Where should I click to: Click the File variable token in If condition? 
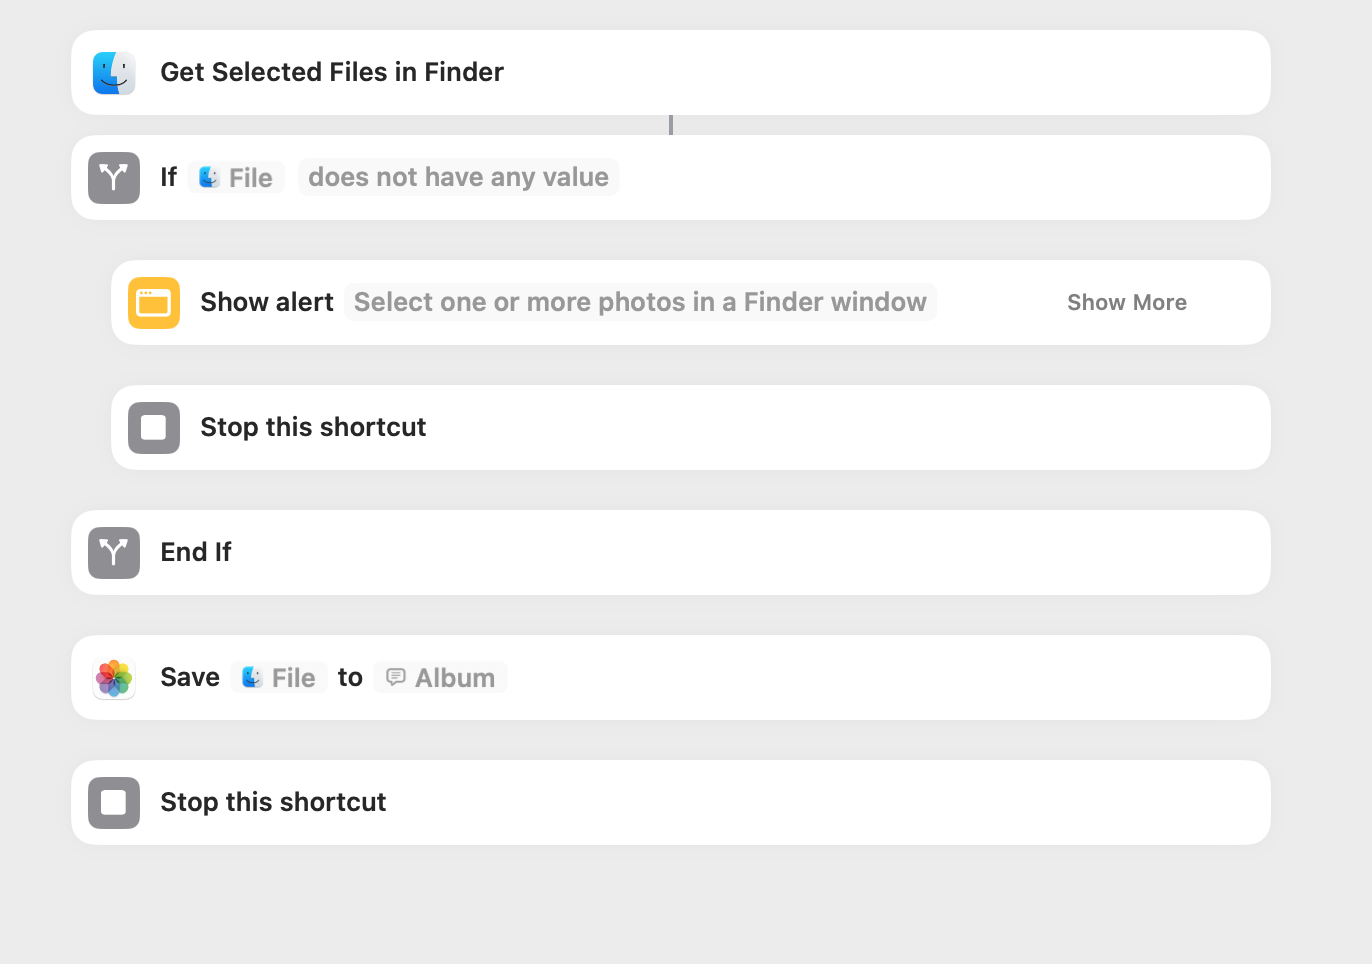236,178
